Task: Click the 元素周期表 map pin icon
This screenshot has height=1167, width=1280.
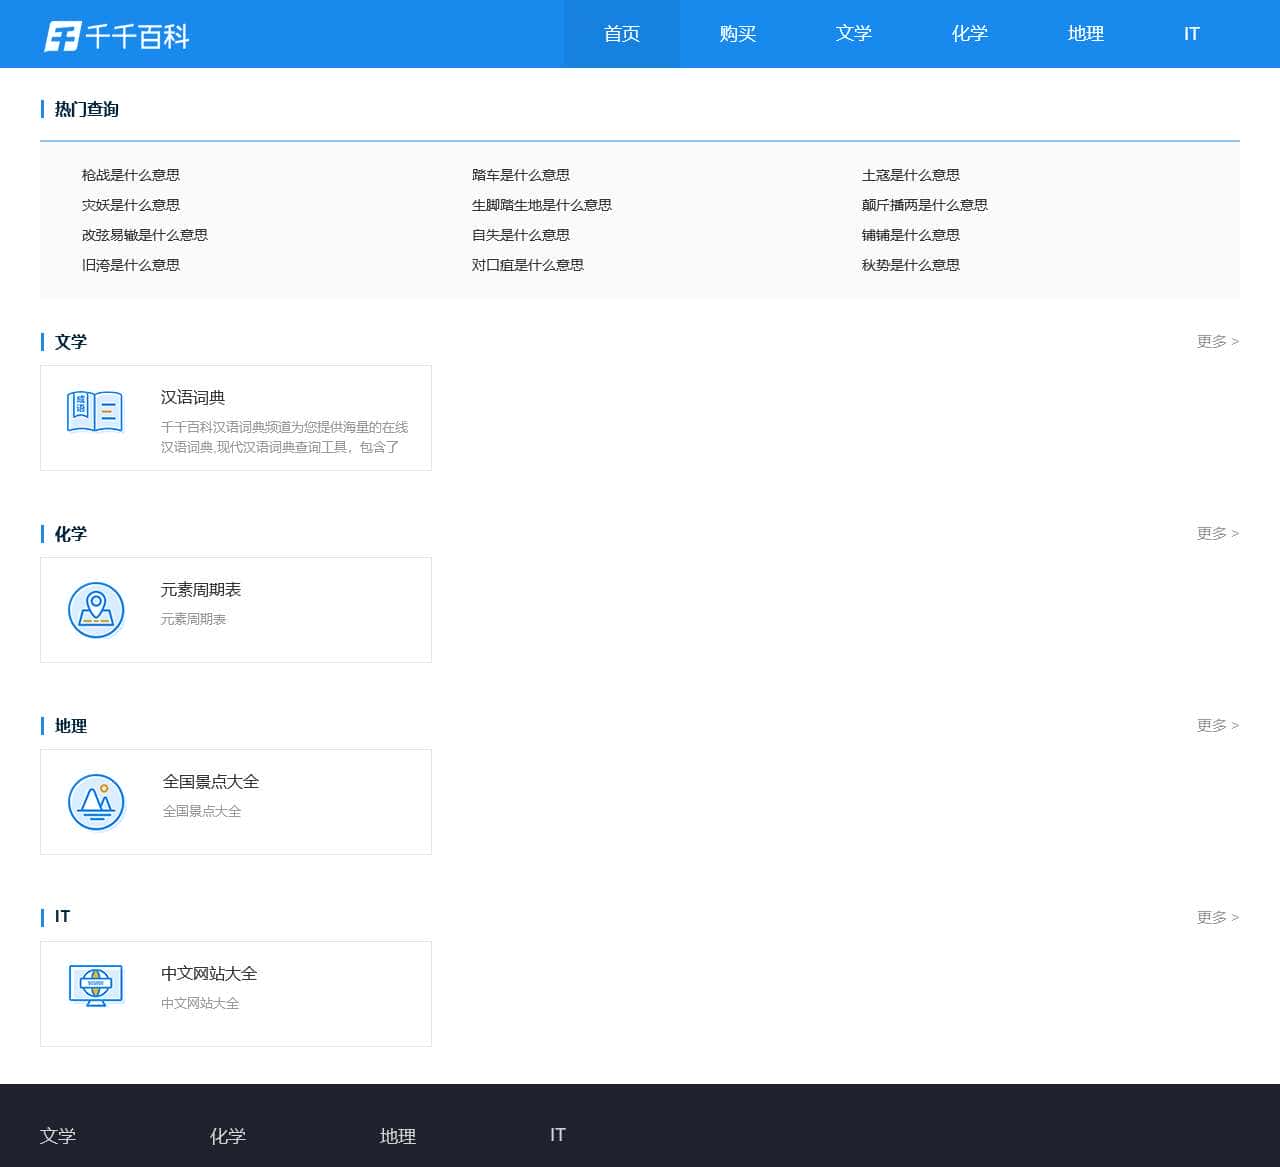Action: point(96,610)
